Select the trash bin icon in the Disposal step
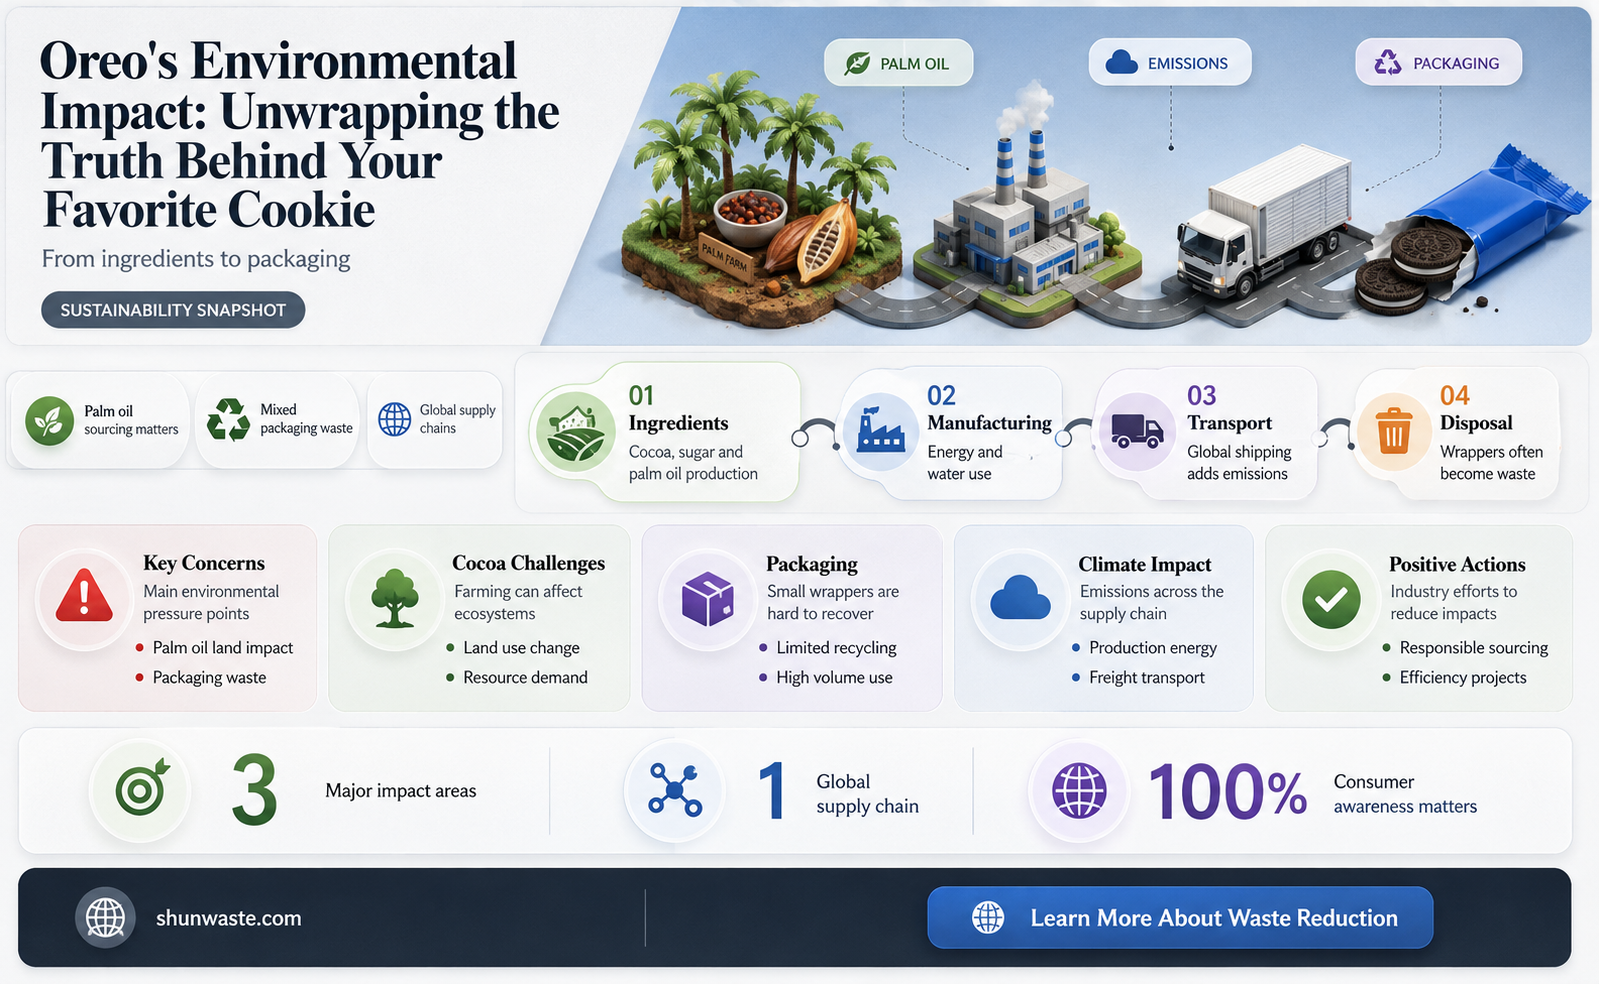The image size is (1599, 984). [x=1394, y=432]
